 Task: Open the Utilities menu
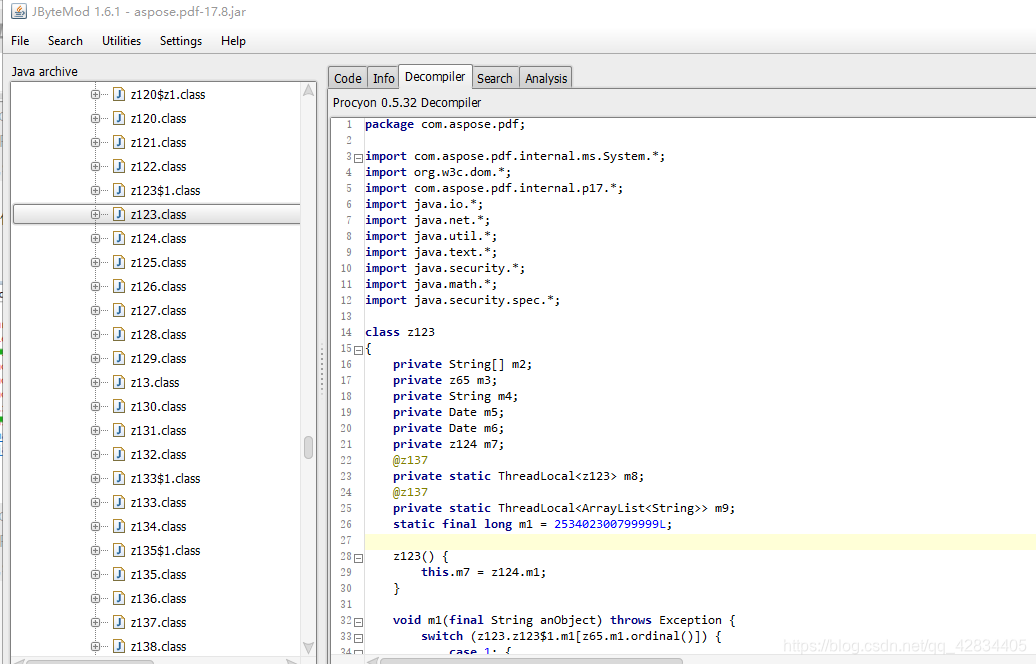click(x=122, y=41)
